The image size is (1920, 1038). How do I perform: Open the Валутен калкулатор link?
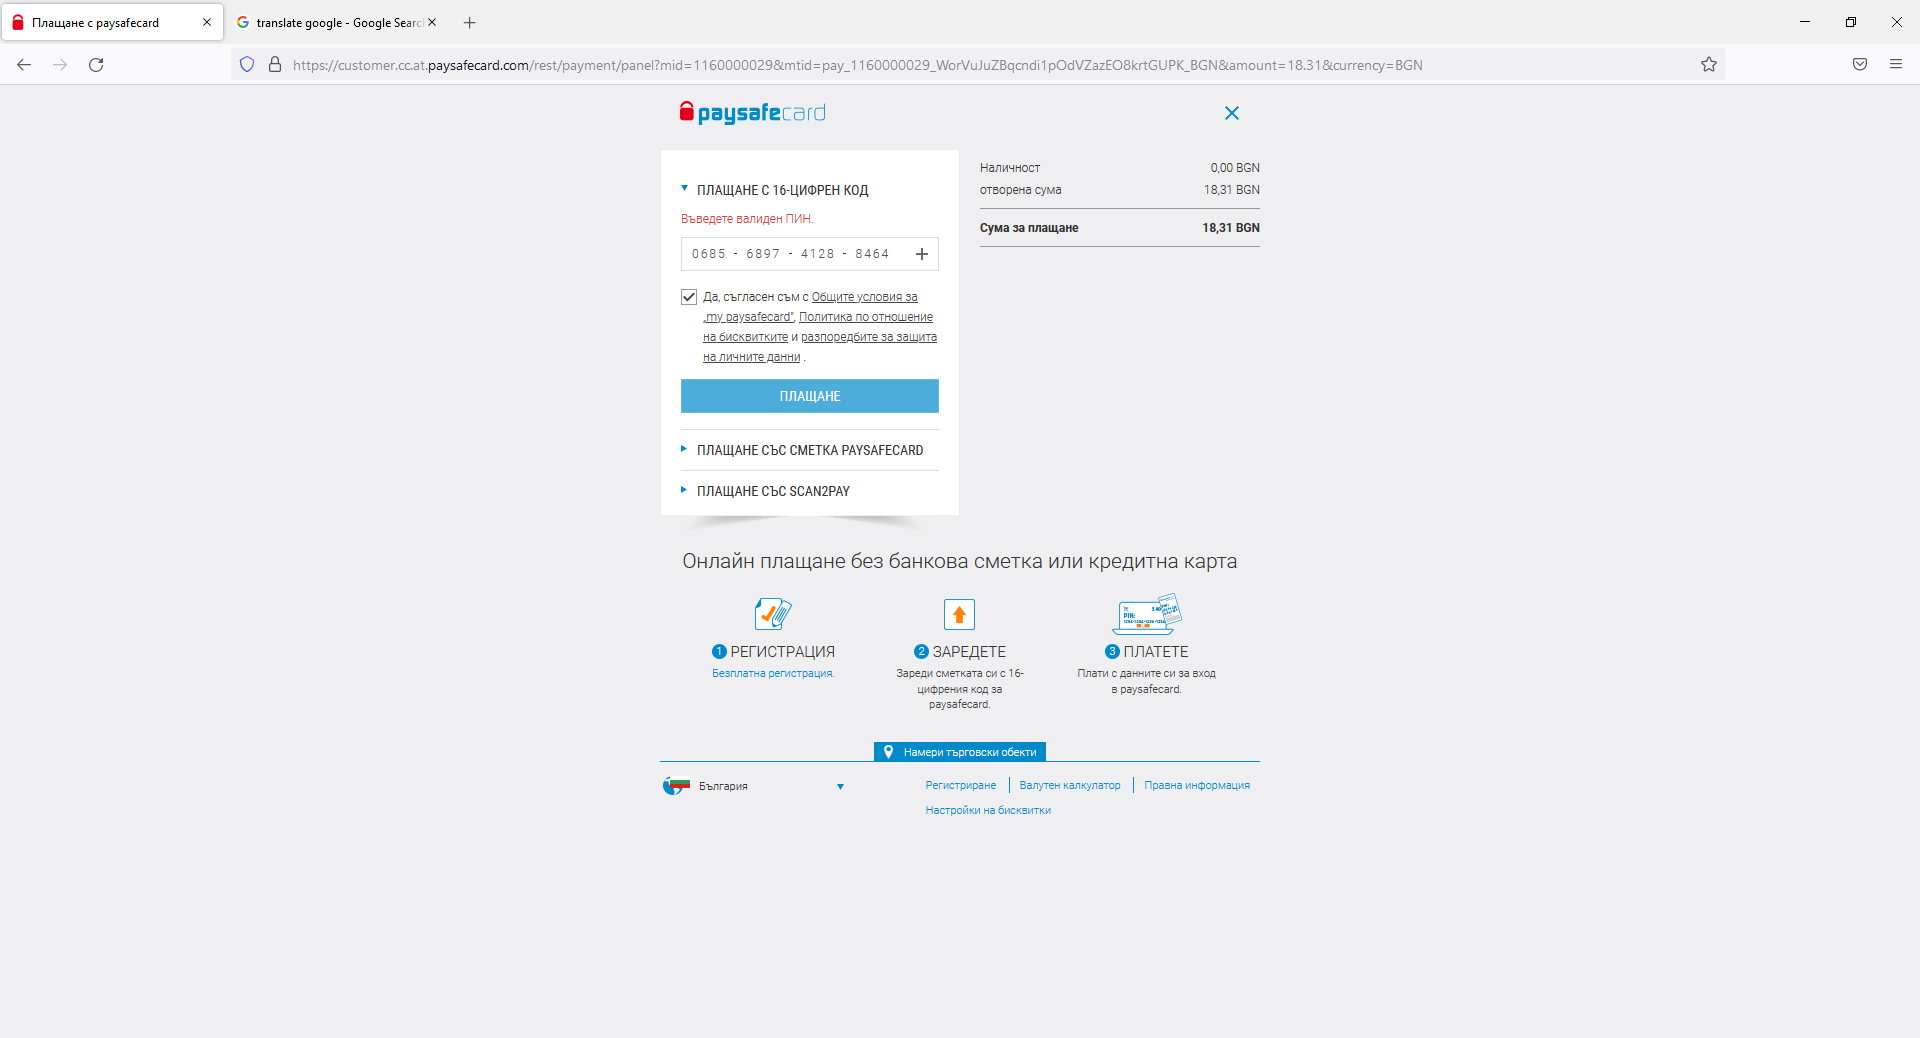point(1070,786)
